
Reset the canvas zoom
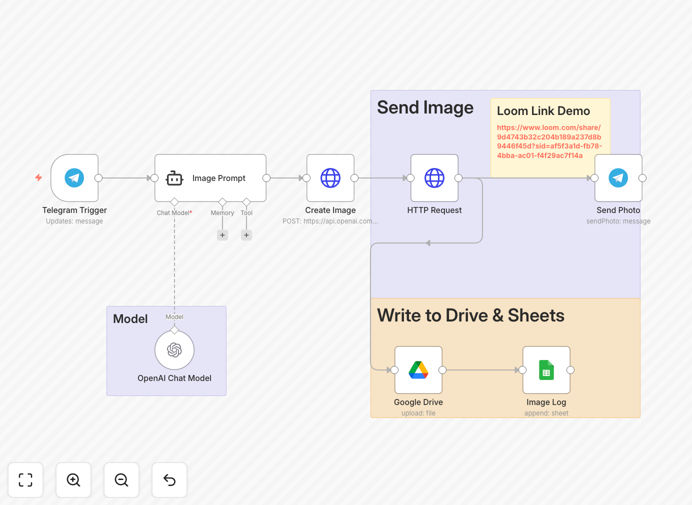pos(169,480)
